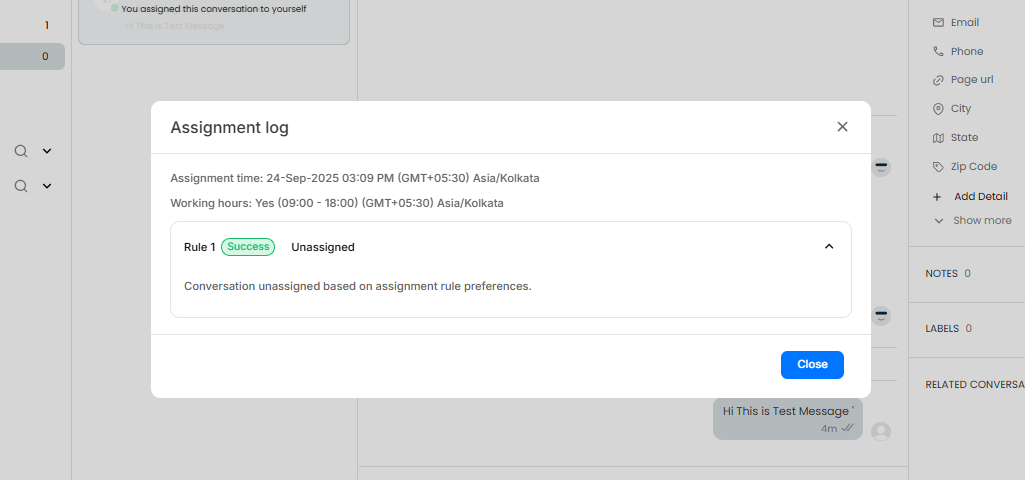Click the sender avatar beside the test message
The width and height of the screenshot is (1025, 480).
(881, 431)
